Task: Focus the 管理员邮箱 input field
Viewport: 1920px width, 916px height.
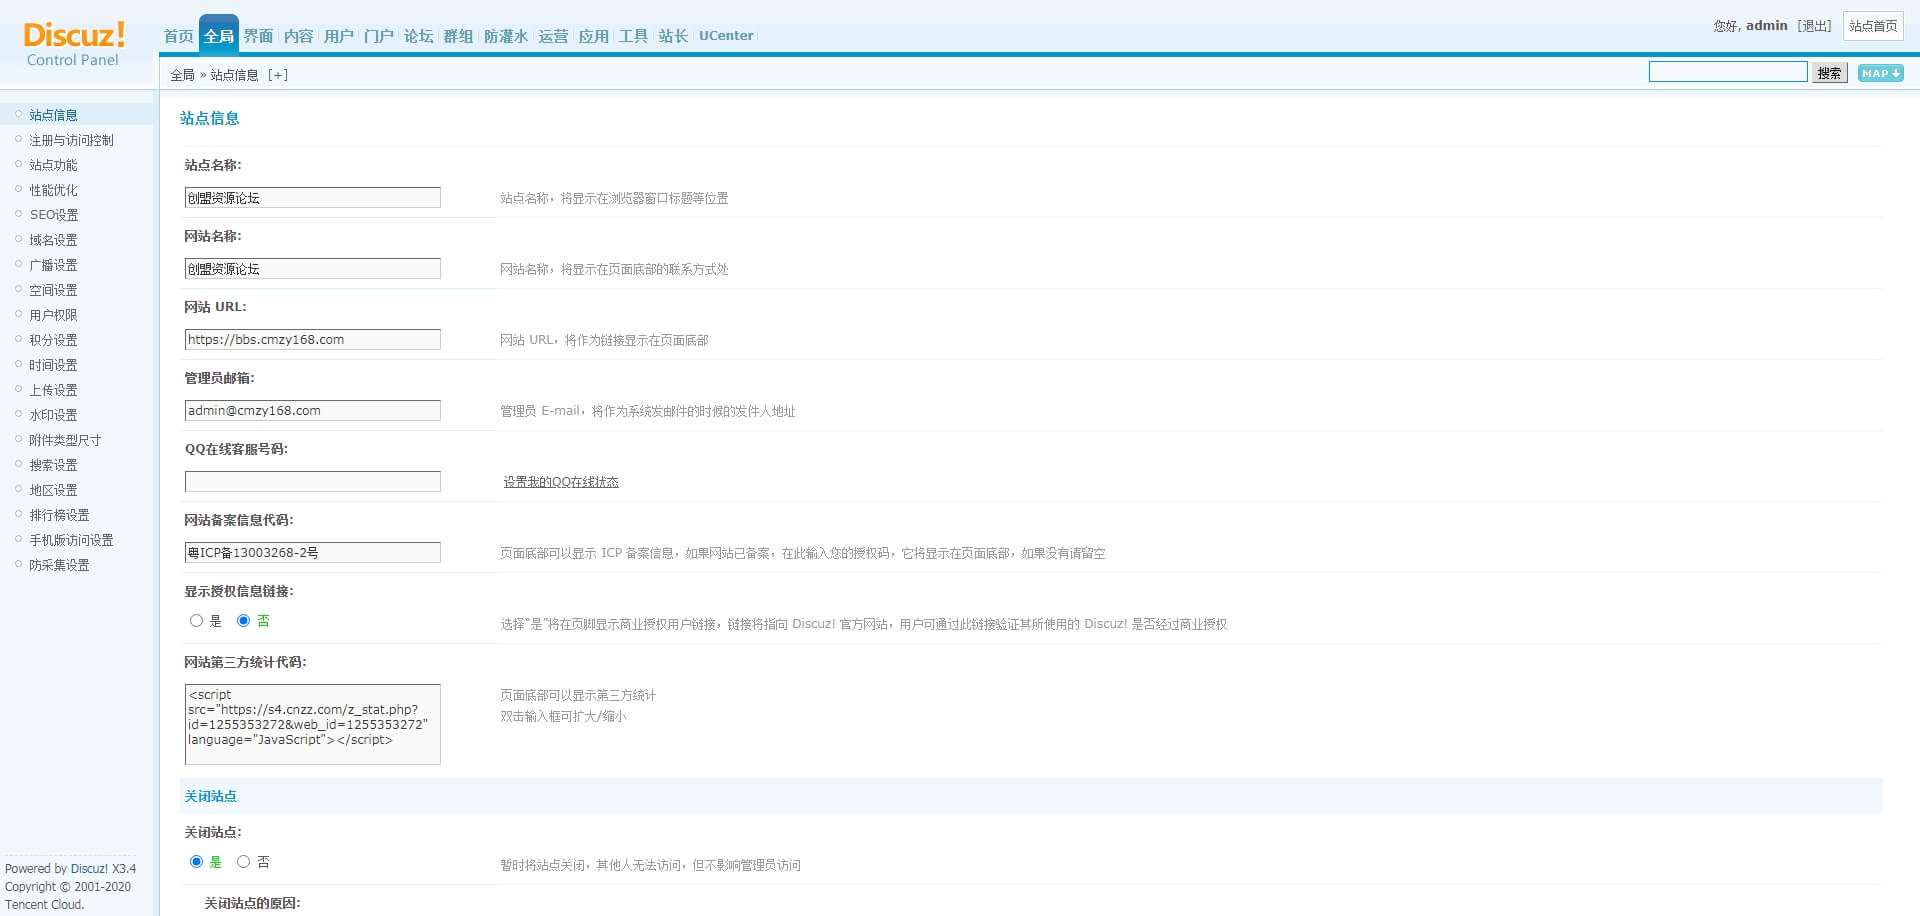Action: click(313, 411)
